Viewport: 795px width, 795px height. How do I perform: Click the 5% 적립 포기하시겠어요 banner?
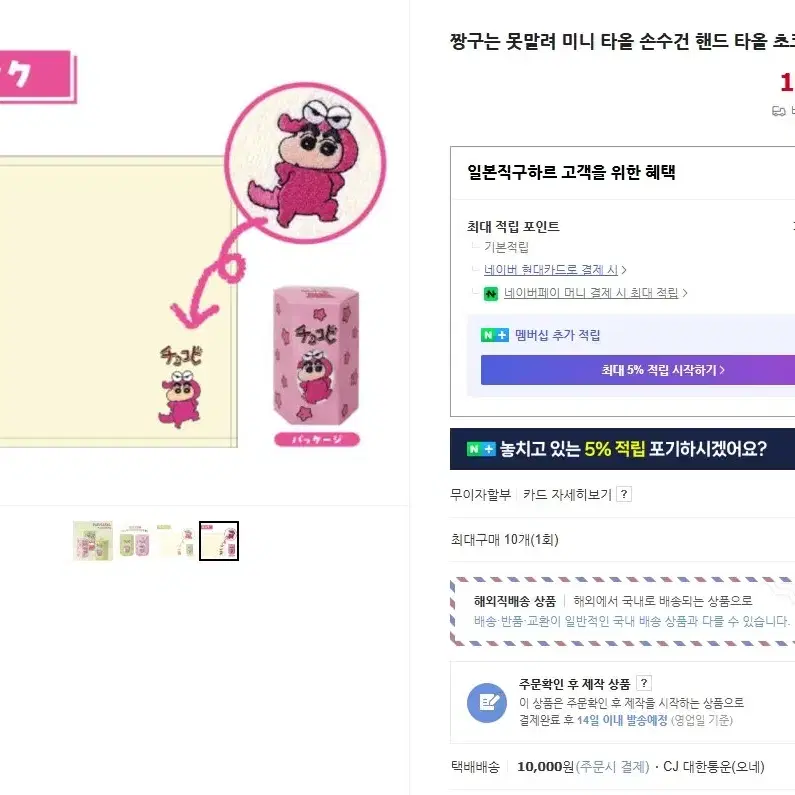[x=622, y=449]
